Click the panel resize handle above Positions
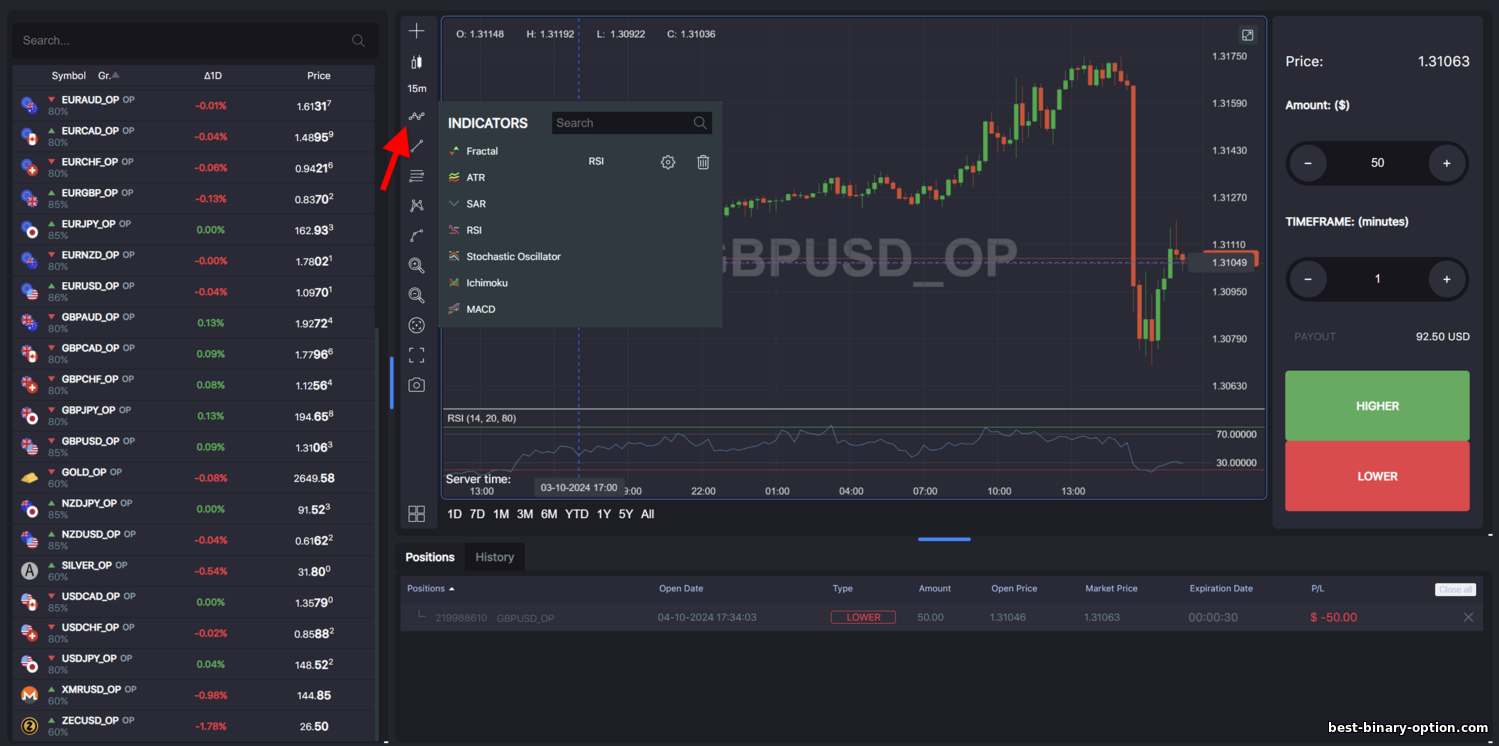This screenshot has height=746, width=1499. pyautogui.click(x=944, y=539)
